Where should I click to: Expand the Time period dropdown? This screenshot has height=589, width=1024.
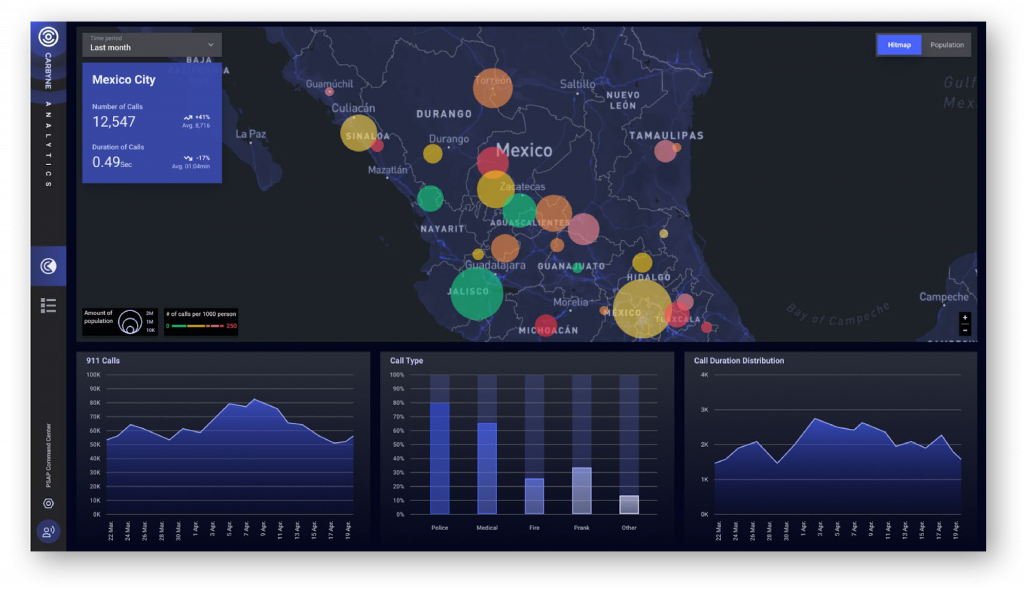(x=152, y=44)
